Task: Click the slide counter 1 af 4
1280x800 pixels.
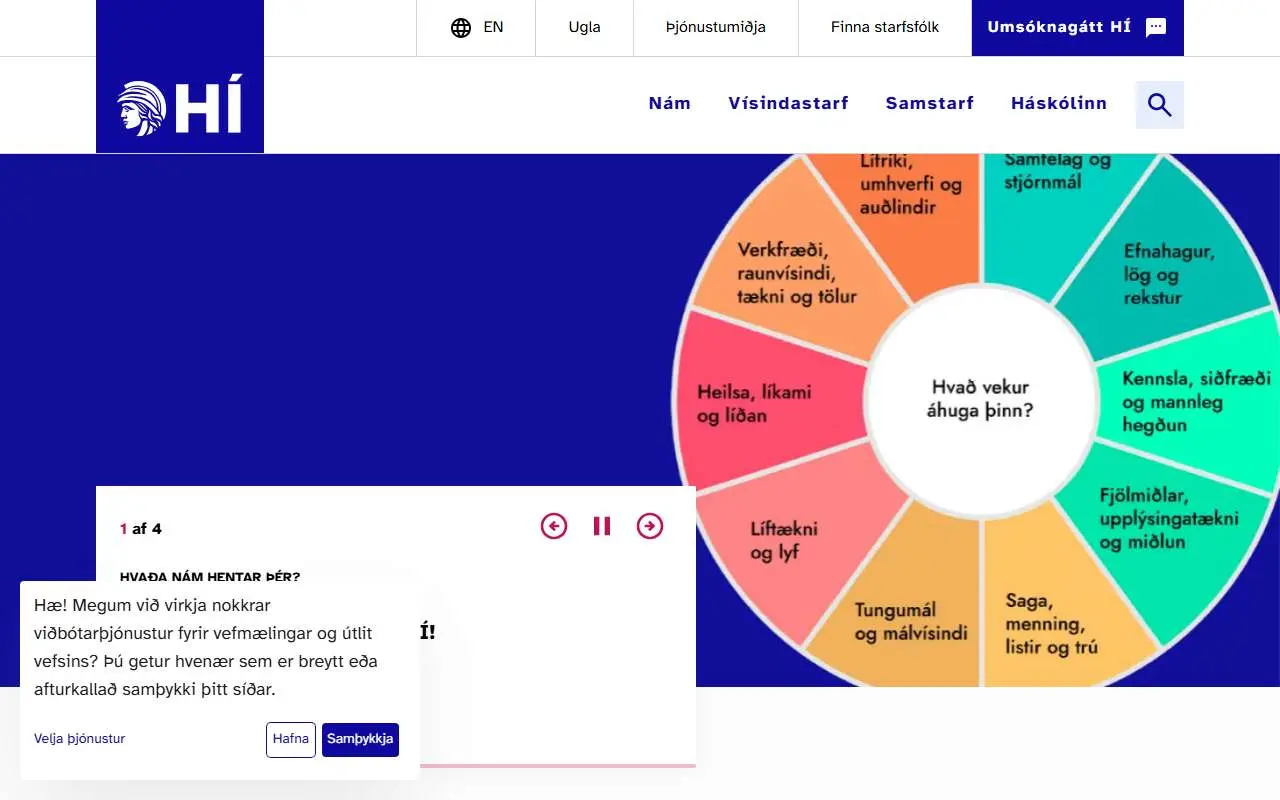Action: pos(141,529)
